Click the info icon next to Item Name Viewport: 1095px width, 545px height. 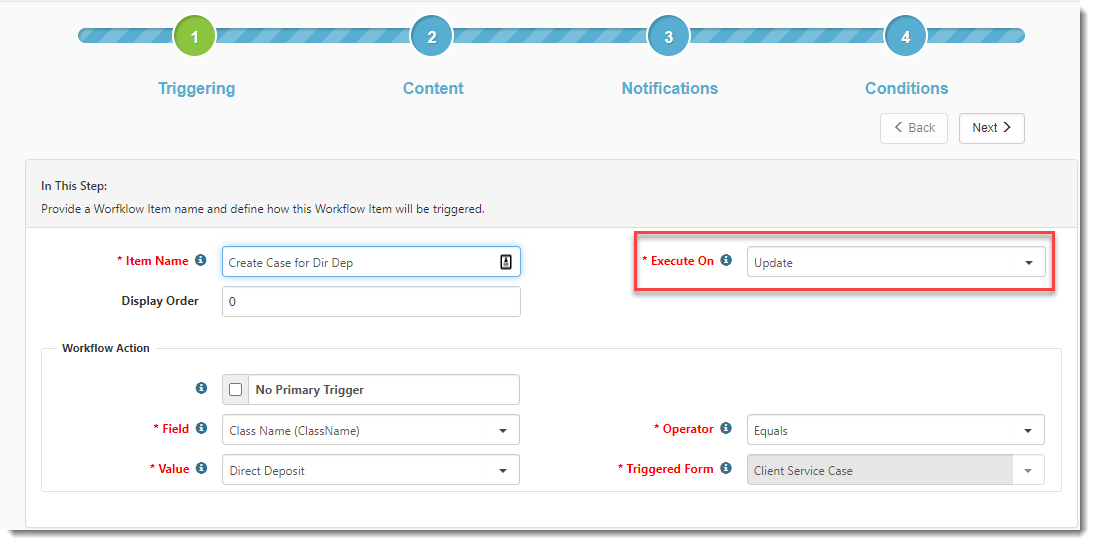coord(201,260)
